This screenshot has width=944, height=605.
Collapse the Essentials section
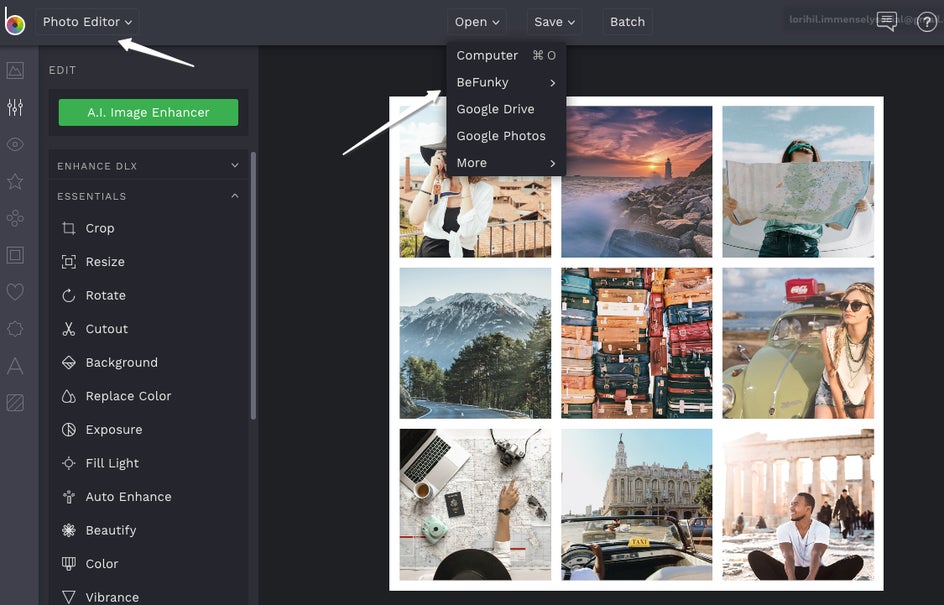click(148, 196)
